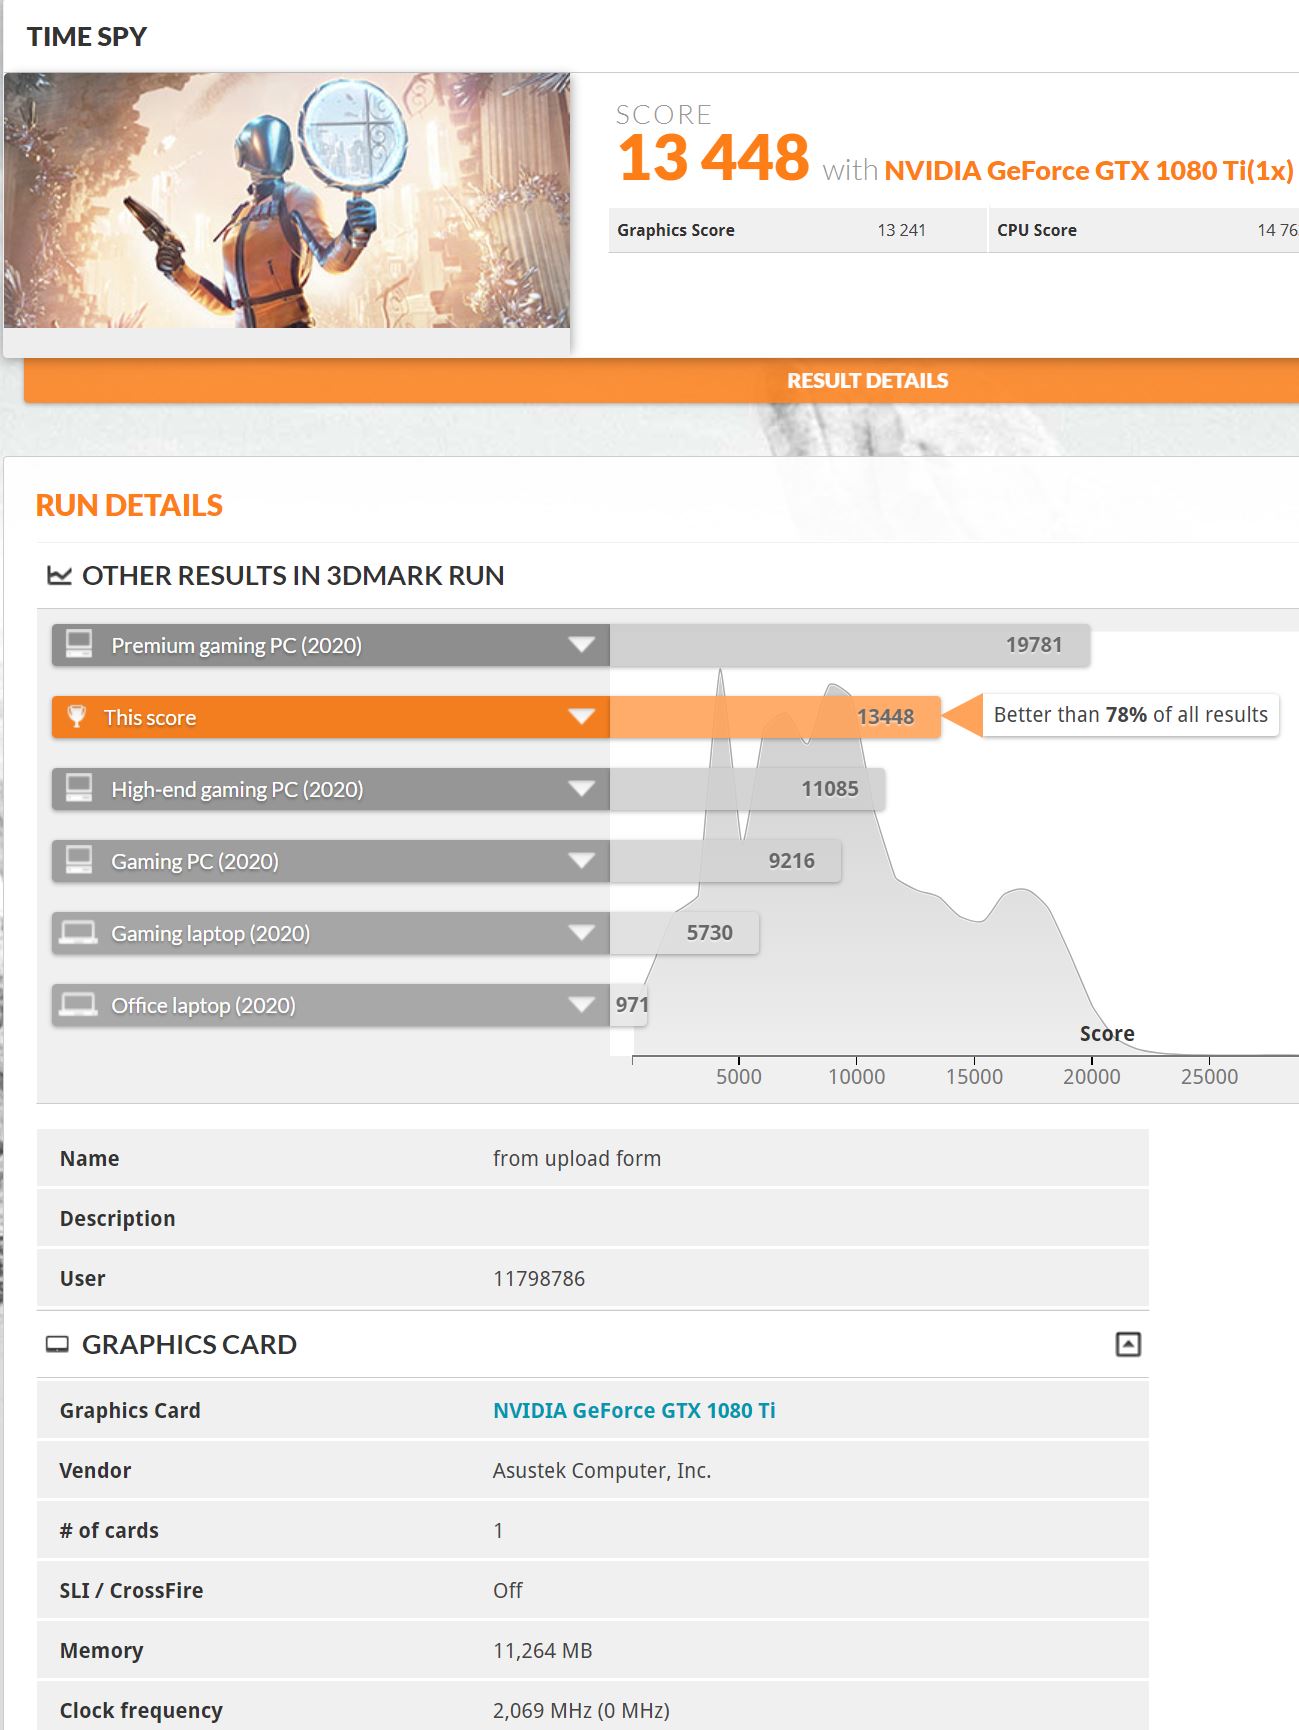This screenshot has width=1299, height=1730.
Task: Click the Time Spy benchmark thumbnail image
Action: (x=287, y=201)
